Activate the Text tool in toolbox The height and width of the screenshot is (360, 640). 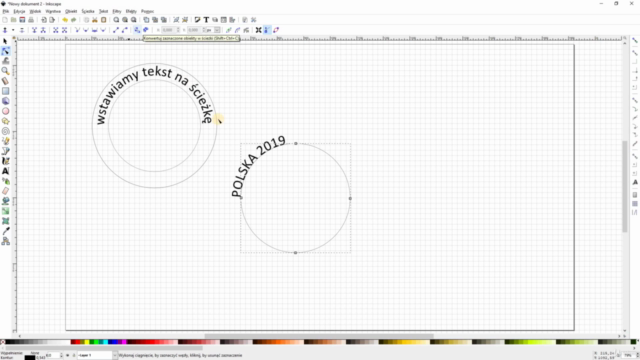click(5, 171)
